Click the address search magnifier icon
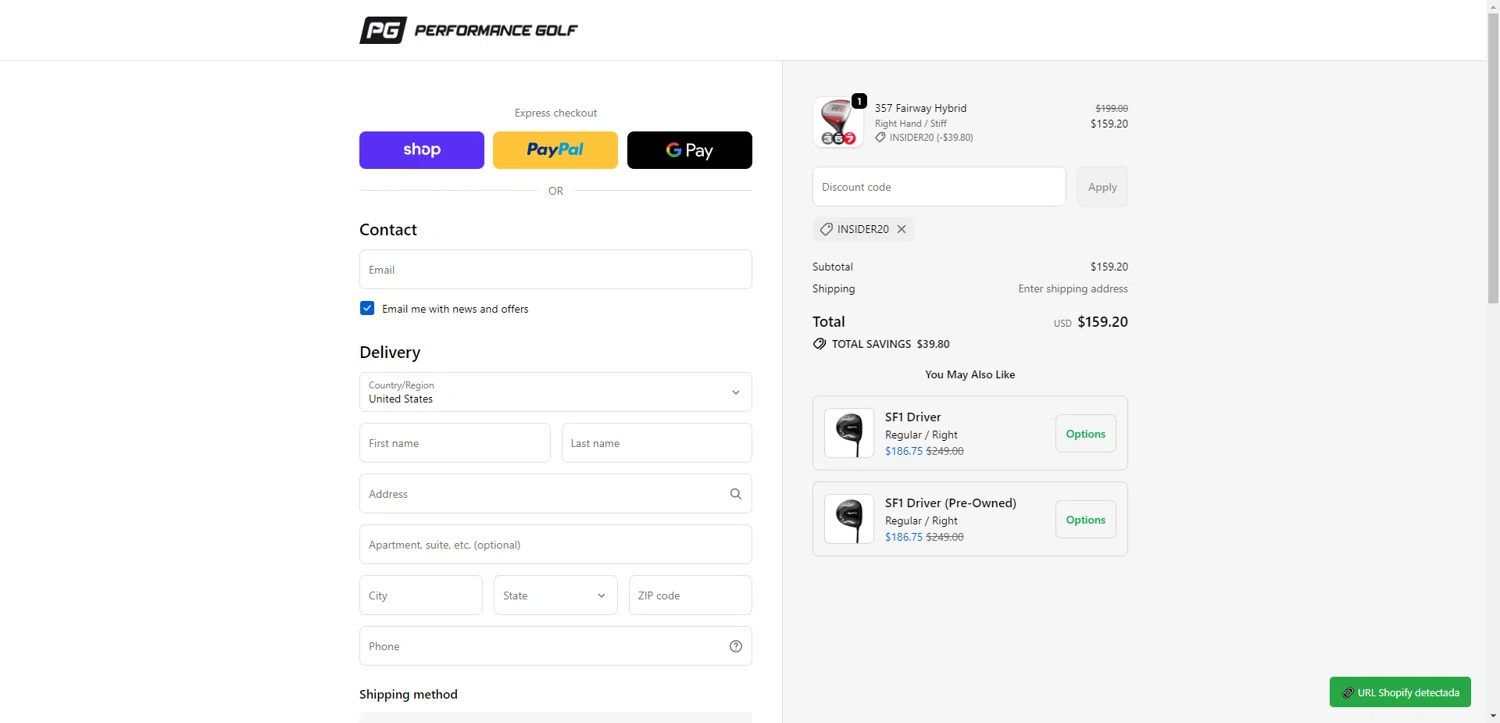The image size is (1500, 723). [x=735, y=494]
